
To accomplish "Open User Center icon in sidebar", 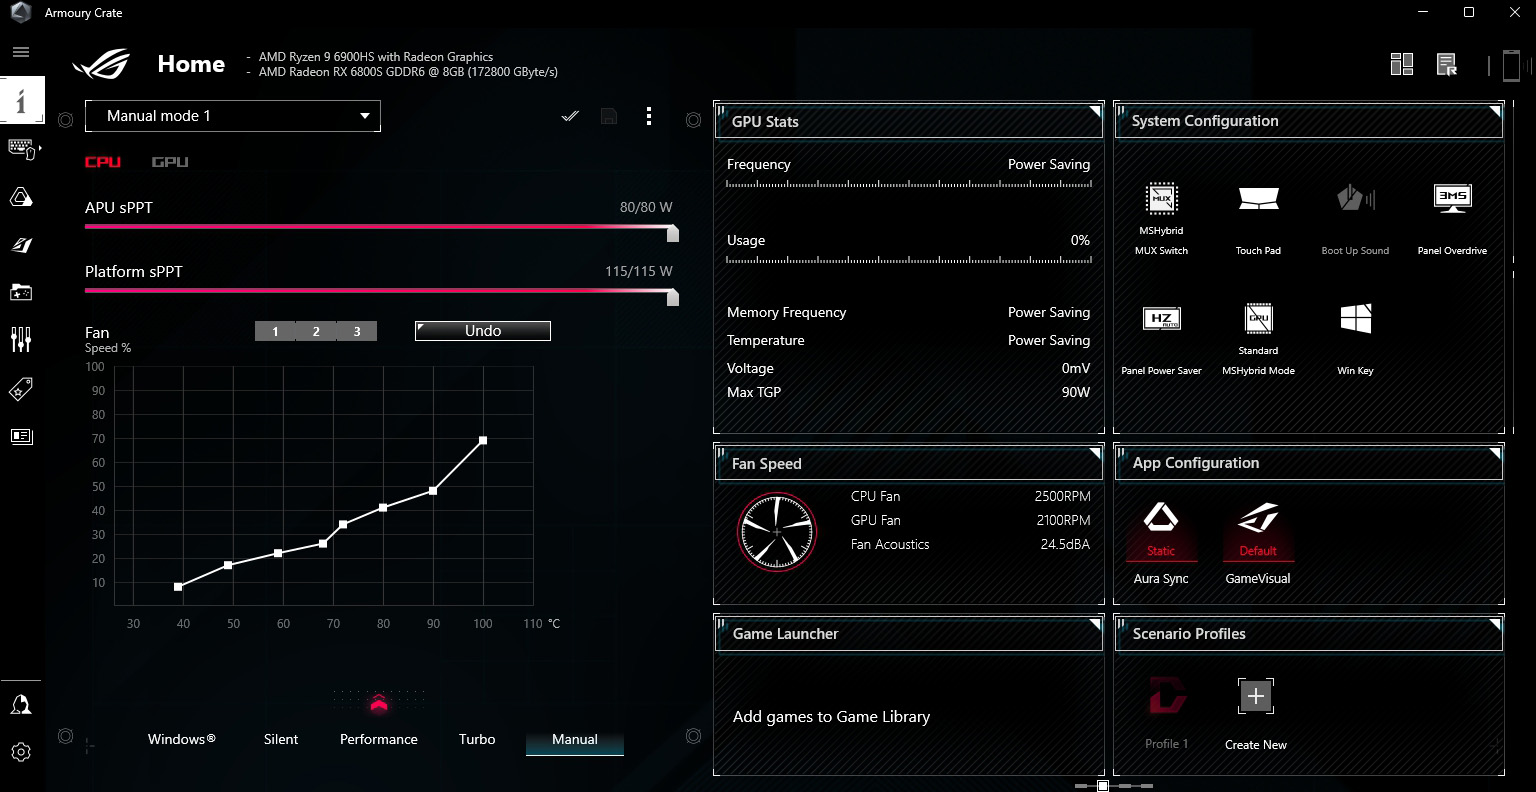I will coord(21,706).
